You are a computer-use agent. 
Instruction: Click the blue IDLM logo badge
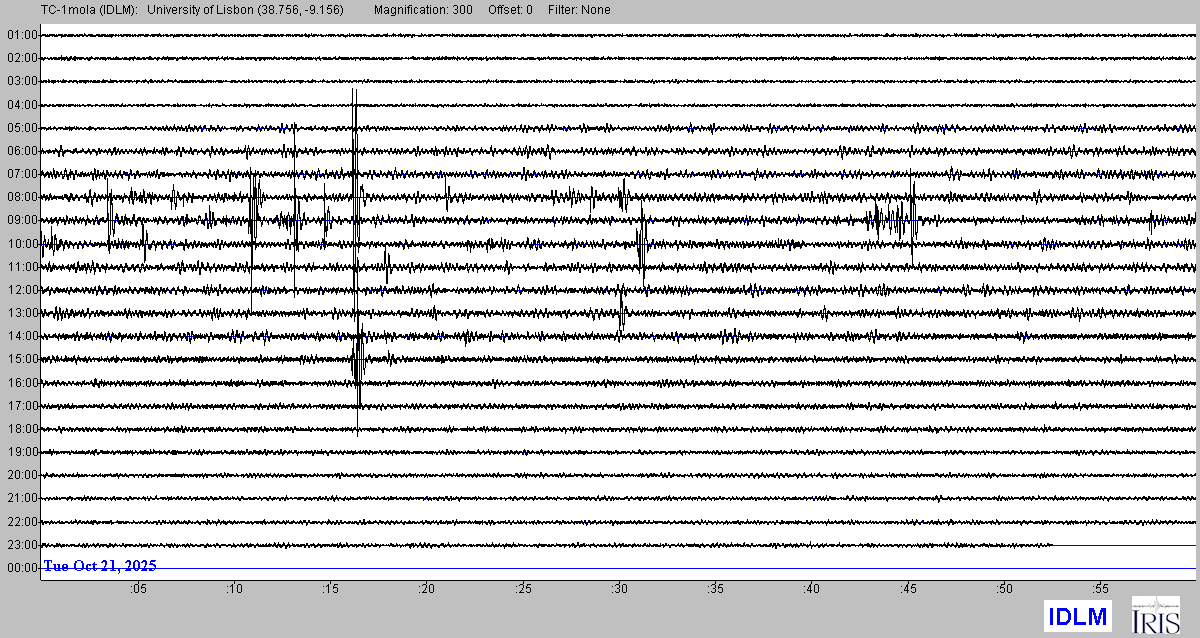1077,615
